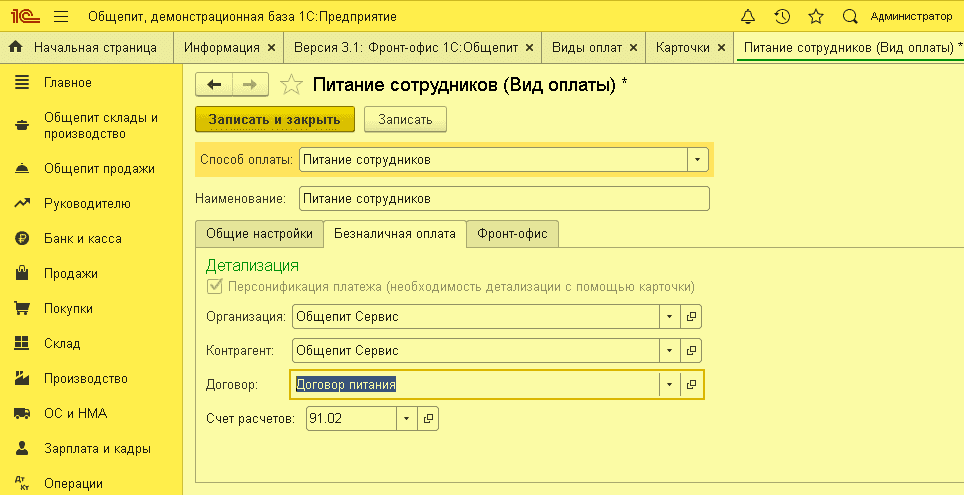
Task: Open favorites star in the top bar
Action: tap(816, 17)
